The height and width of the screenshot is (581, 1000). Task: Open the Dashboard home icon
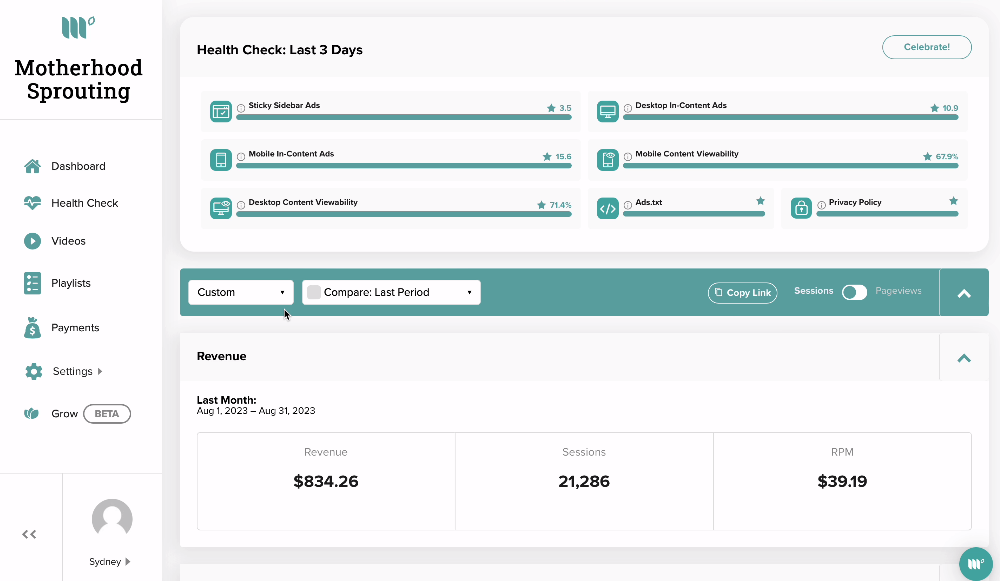coord(33,166)
